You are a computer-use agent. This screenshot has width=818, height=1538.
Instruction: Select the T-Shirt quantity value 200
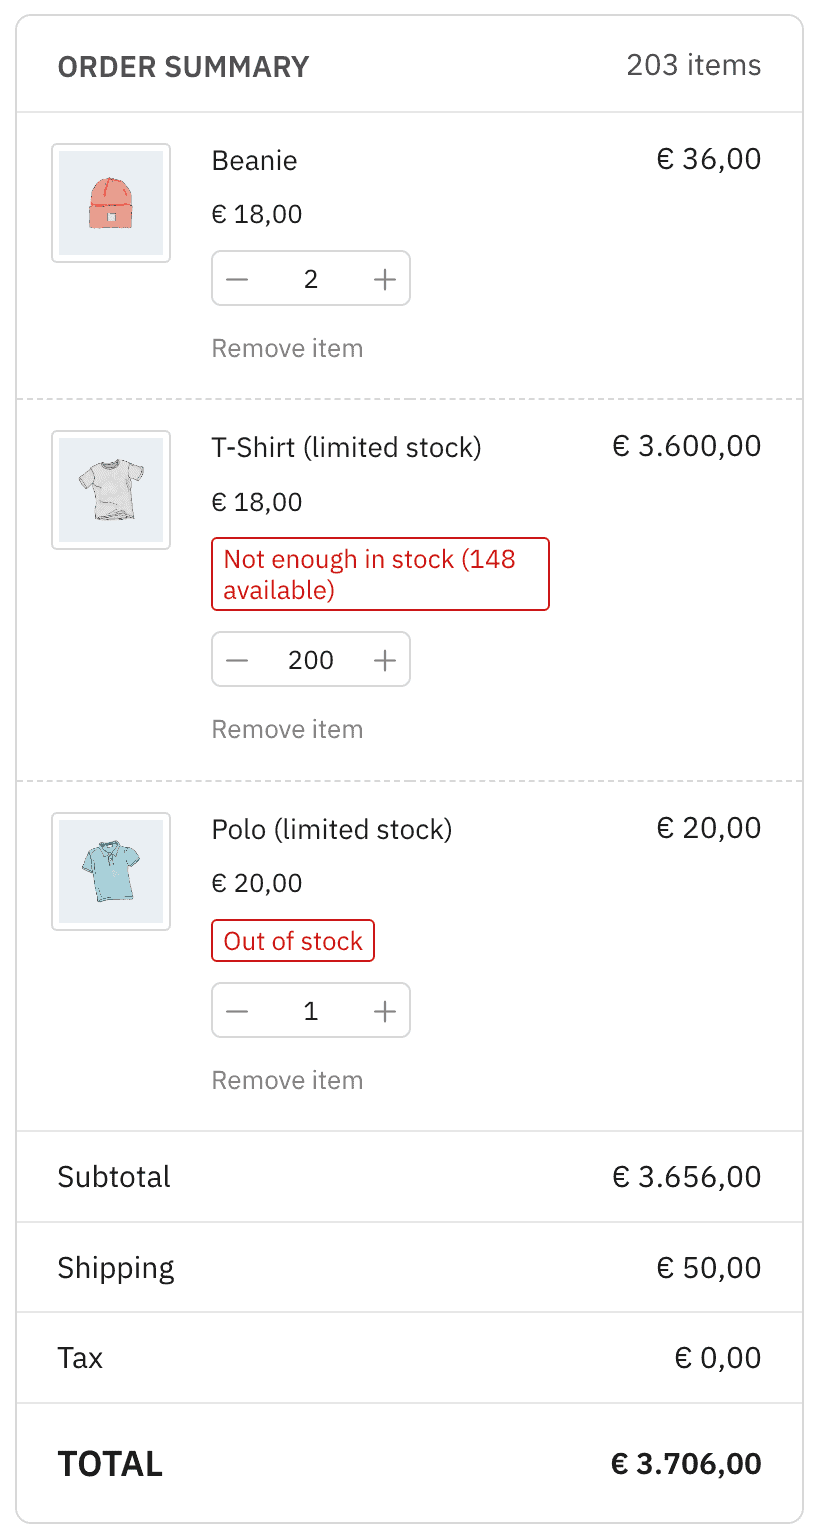(311, 659)
